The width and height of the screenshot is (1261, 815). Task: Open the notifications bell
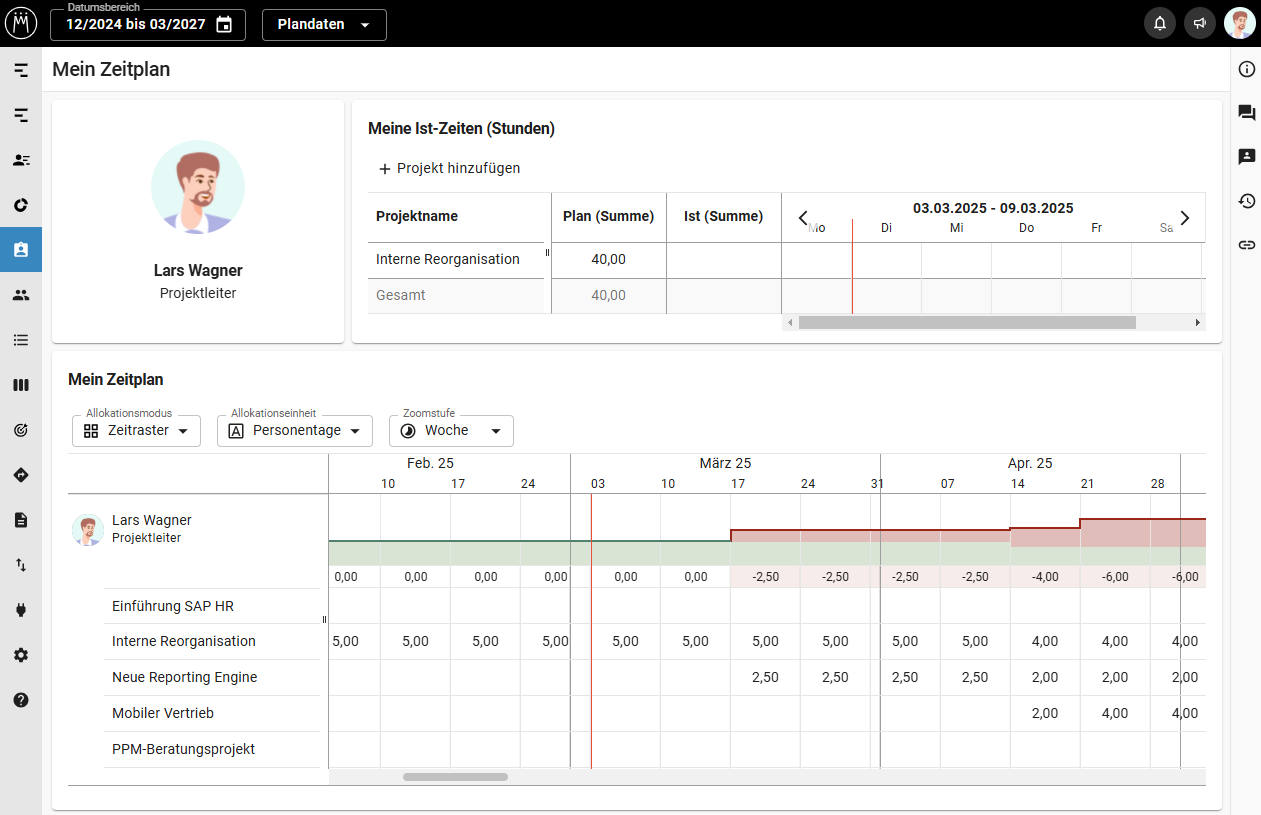coord(1160,24)
